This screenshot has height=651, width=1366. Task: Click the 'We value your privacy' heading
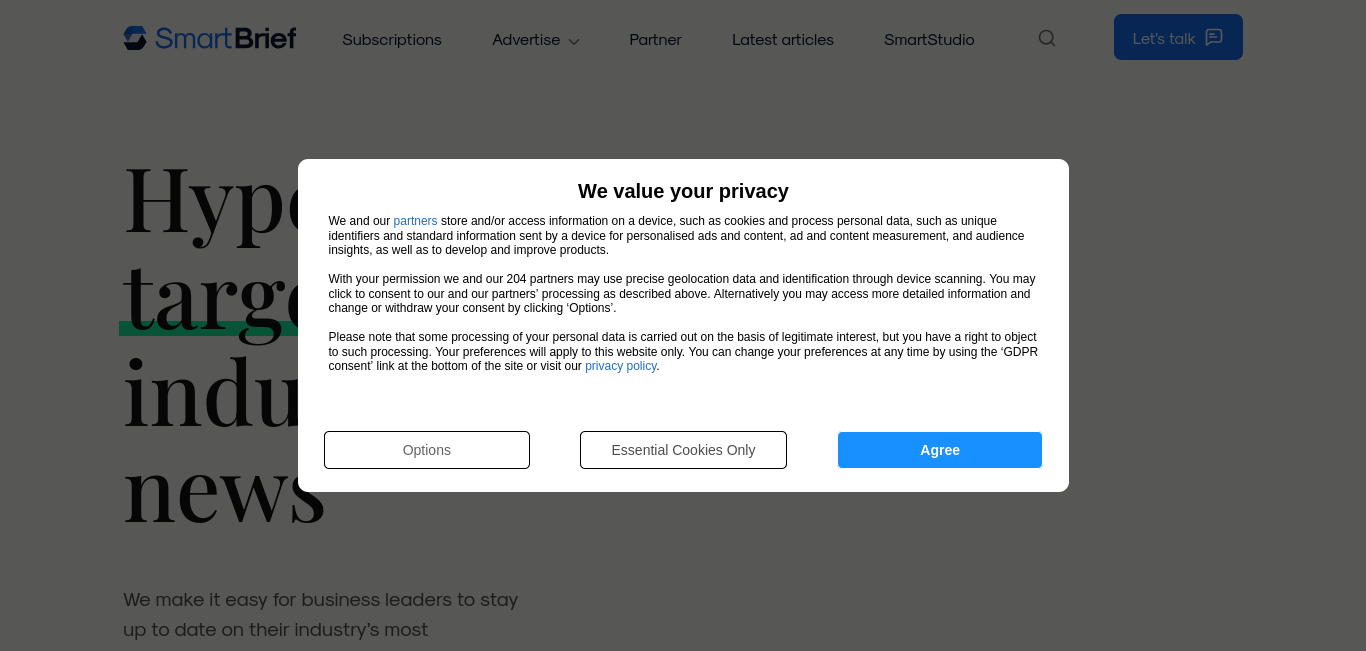point(683,191)
